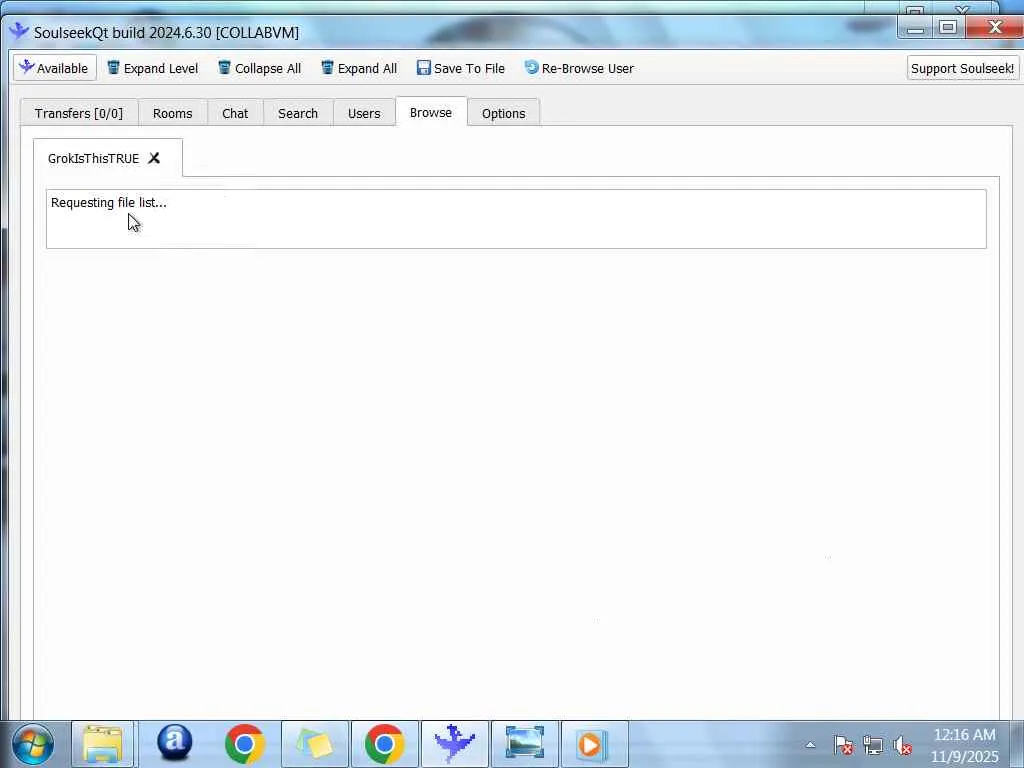The width and height of the screenshot is (1024, 768).
Task: Click the Soulseek taskbar icon
Action: pos(455,744)
